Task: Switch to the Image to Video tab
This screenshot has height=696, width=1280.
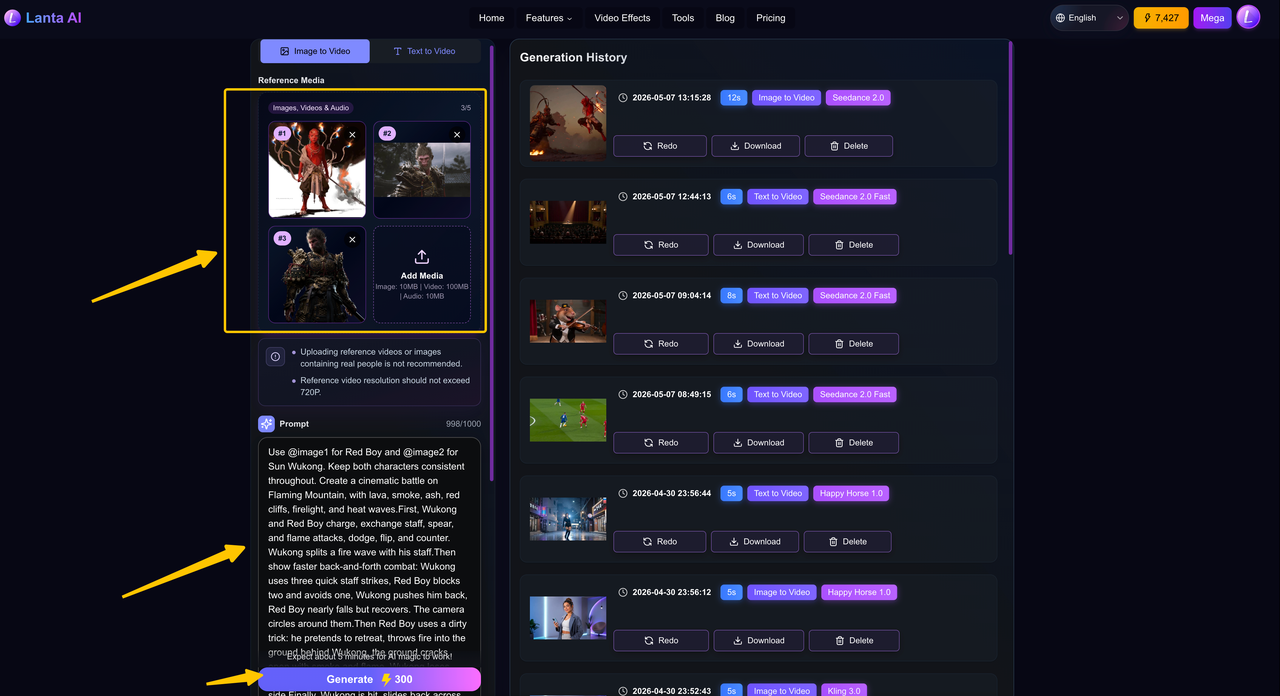Action: coord(315,51)
